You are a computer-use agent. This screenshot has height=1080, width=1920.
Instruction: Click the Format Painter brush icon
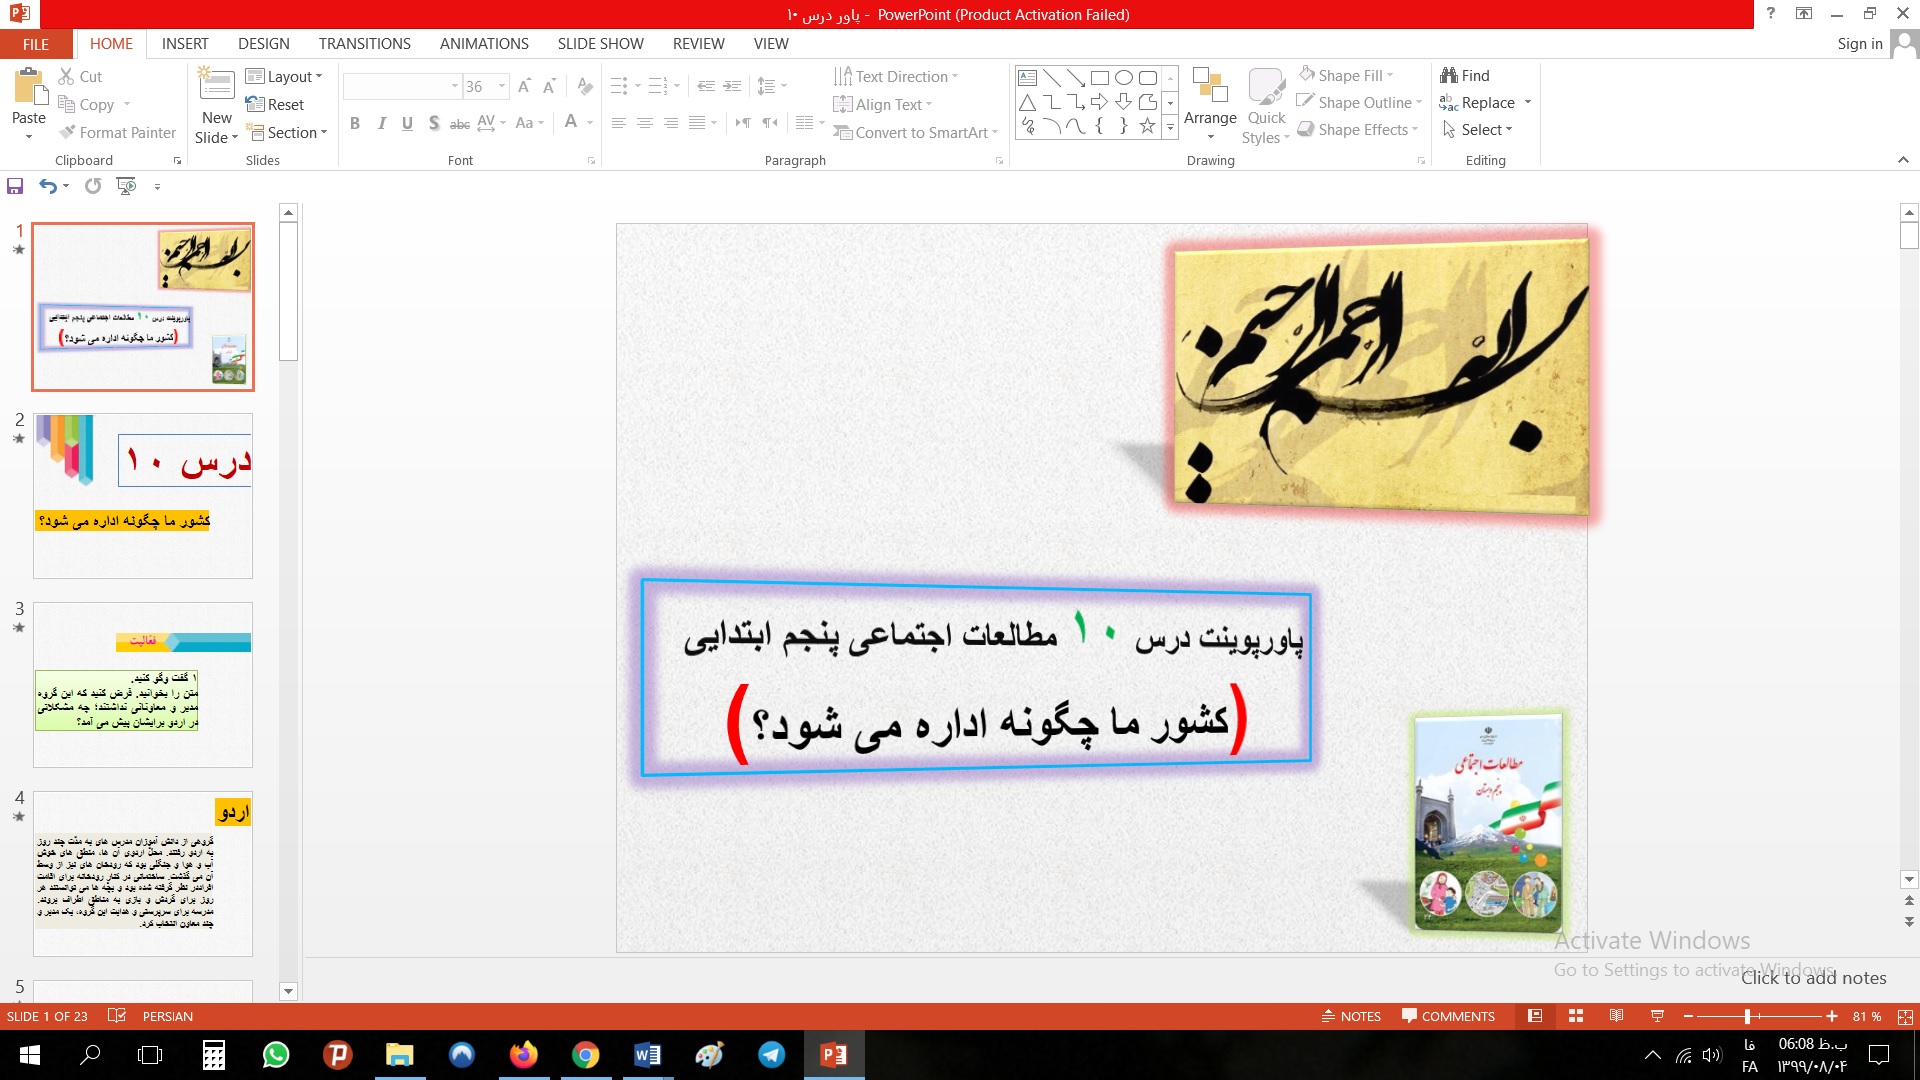pos(68,132)
